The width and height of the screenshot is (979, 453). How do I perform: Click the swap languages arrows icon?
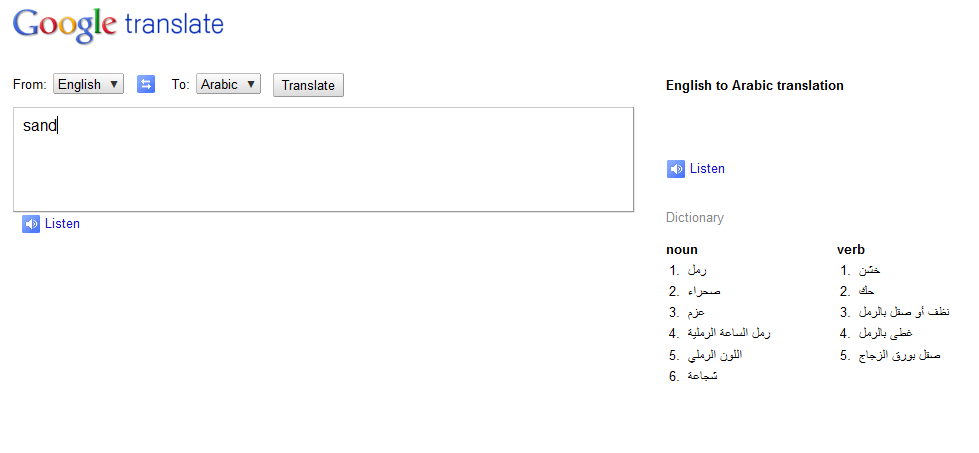pyautogui.click(x=146, y=85)
